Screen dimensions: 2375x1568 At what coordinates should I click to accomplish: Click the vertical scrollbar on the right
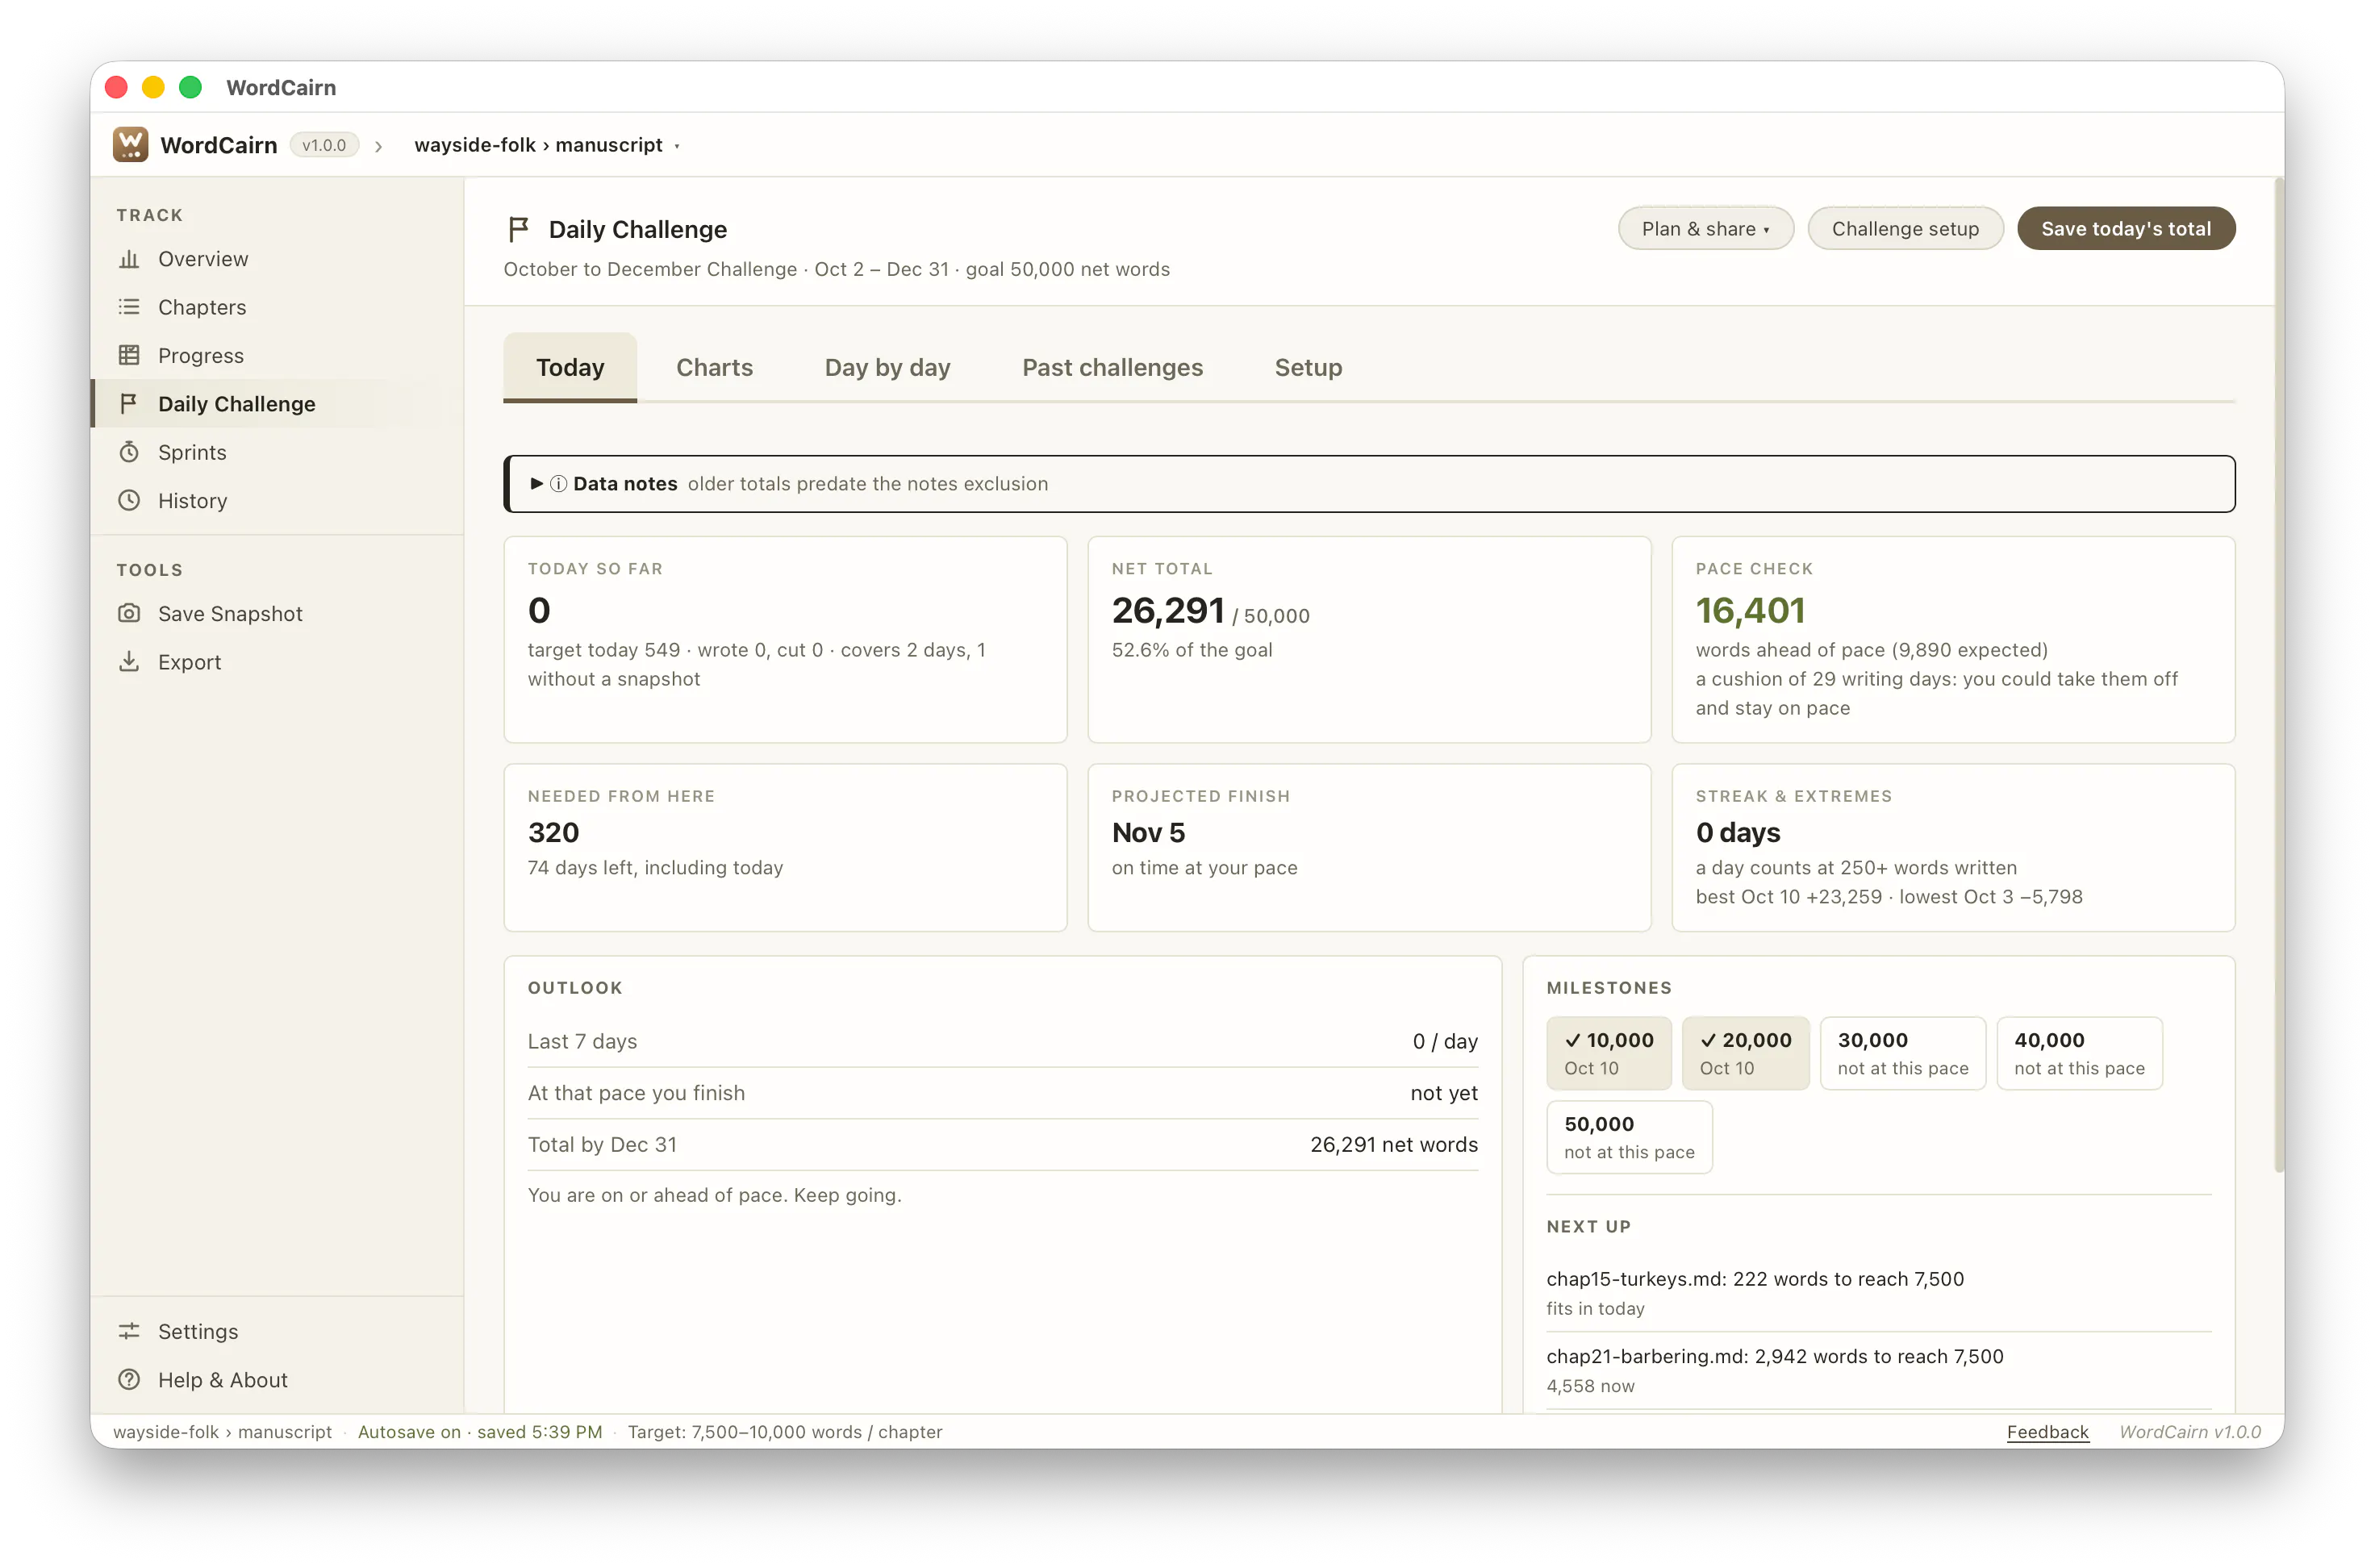[x=2278, y=675]
